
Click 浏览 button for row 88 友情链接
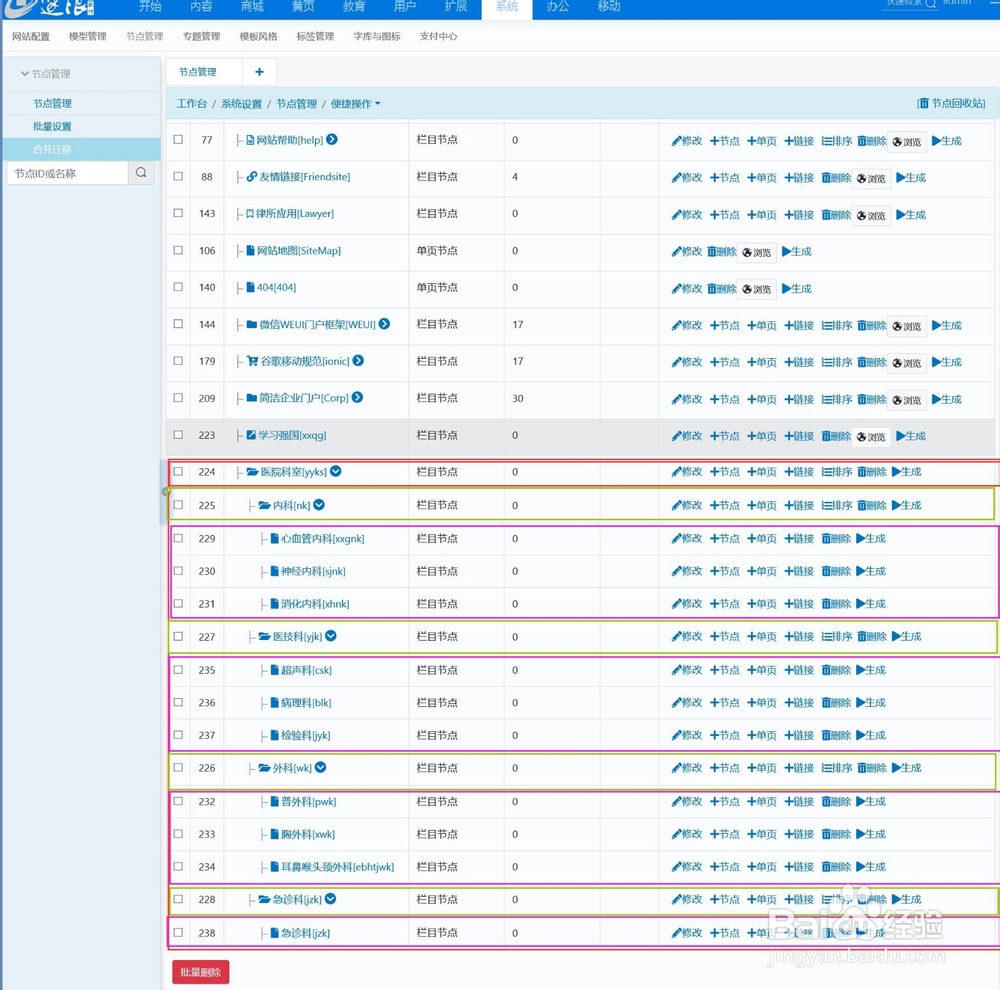[871, 179]
